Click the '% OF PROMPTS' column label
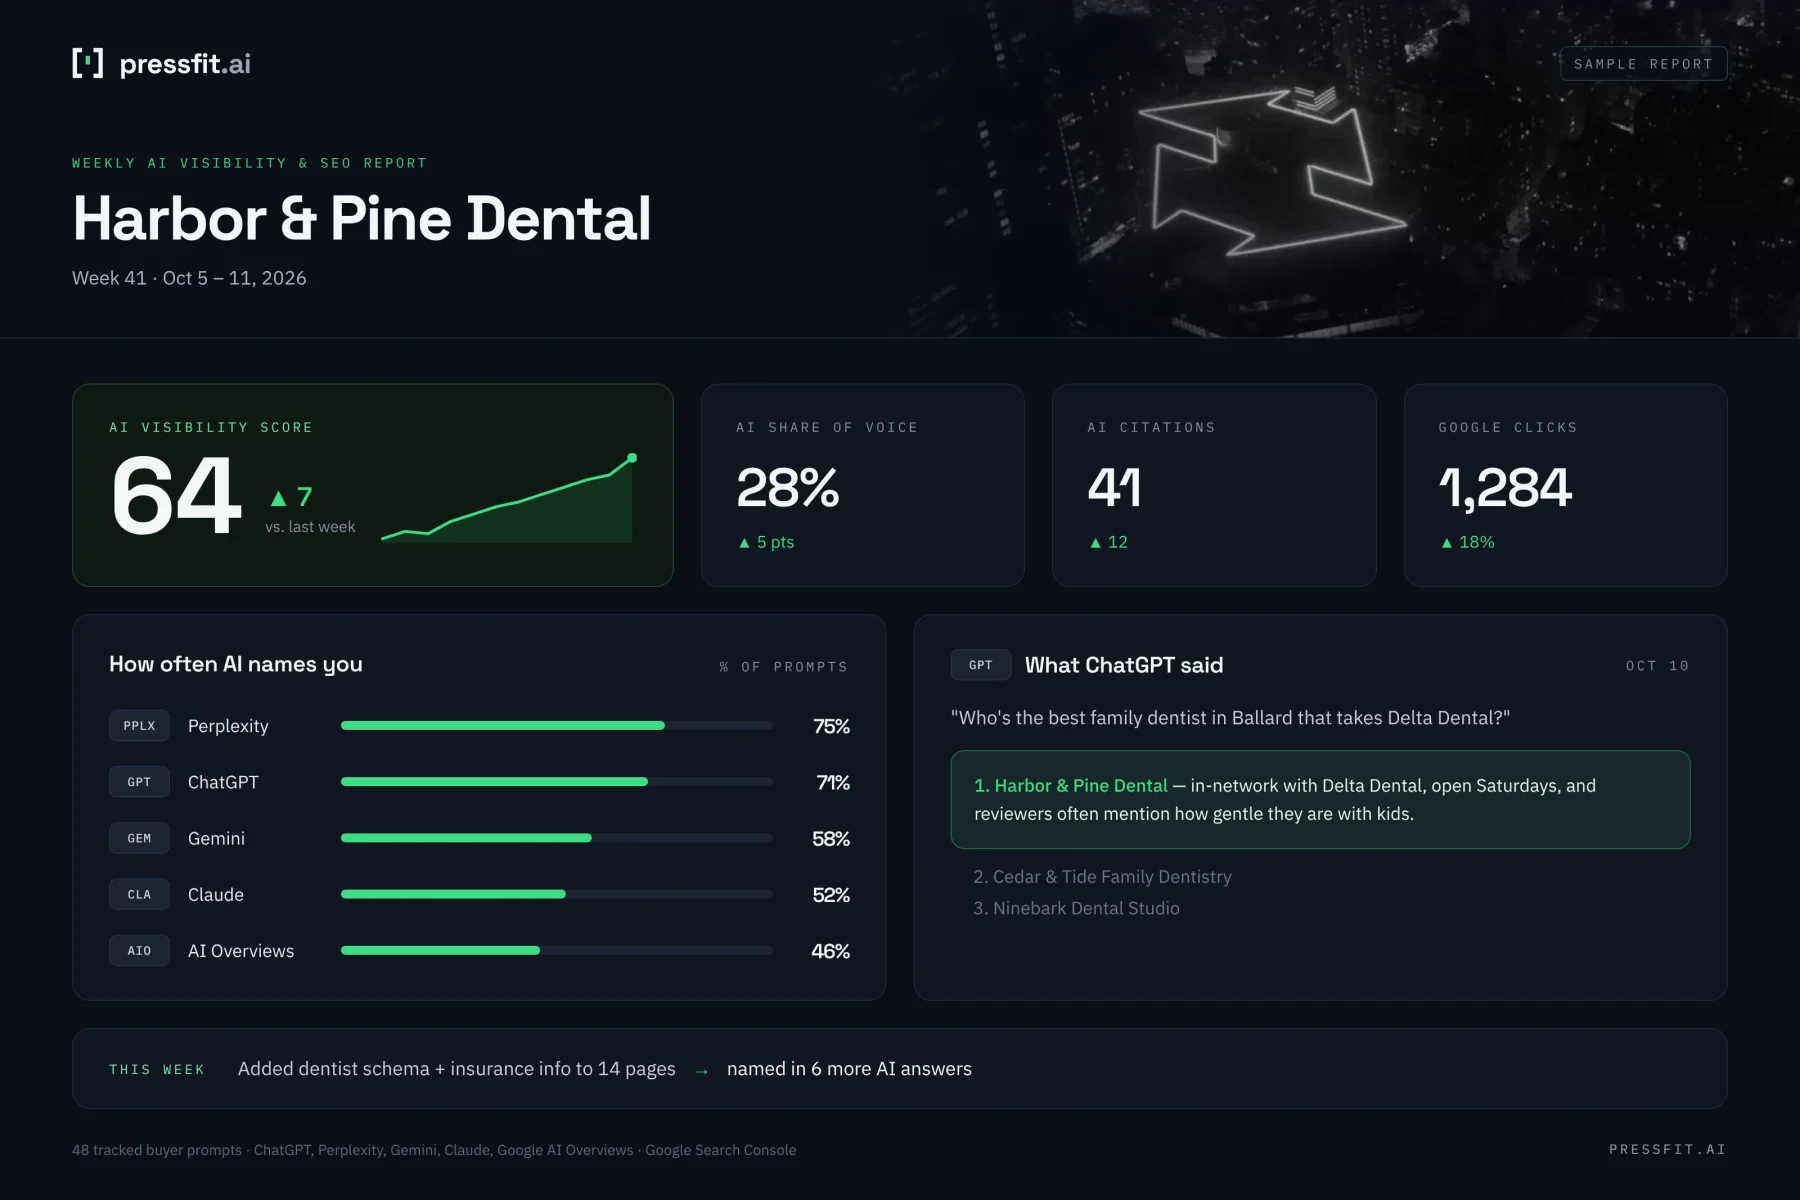Image resolution: width=1800 pixels, height=1200 pixels. 783,667
